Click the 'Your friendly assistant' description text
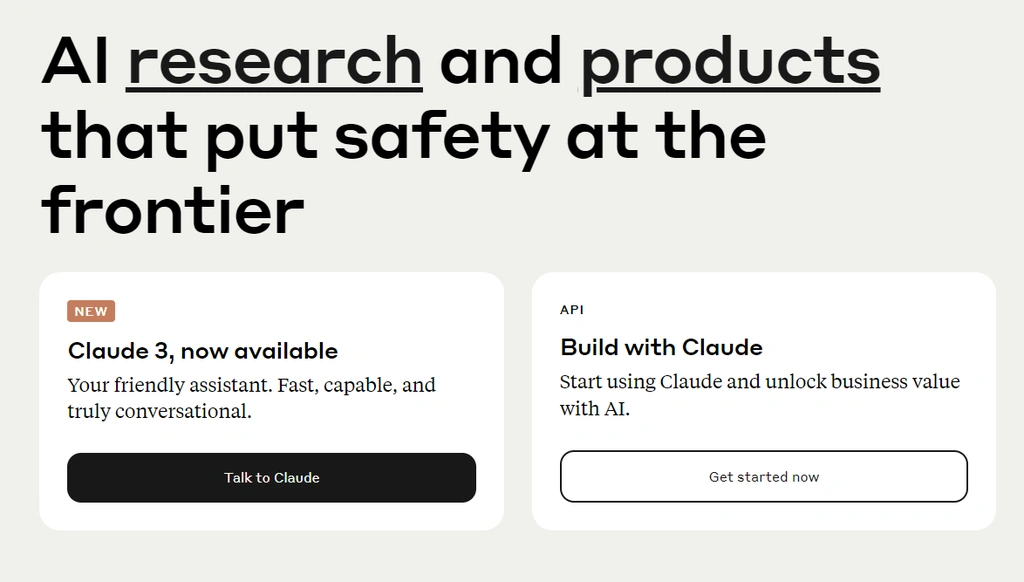 coord(251,398)
